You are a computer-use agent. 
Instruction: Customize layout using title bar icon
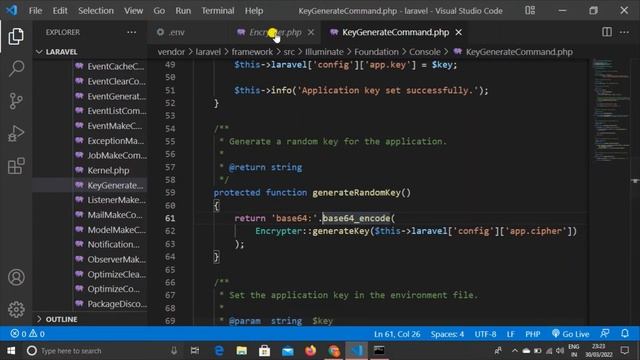[530, 11]
